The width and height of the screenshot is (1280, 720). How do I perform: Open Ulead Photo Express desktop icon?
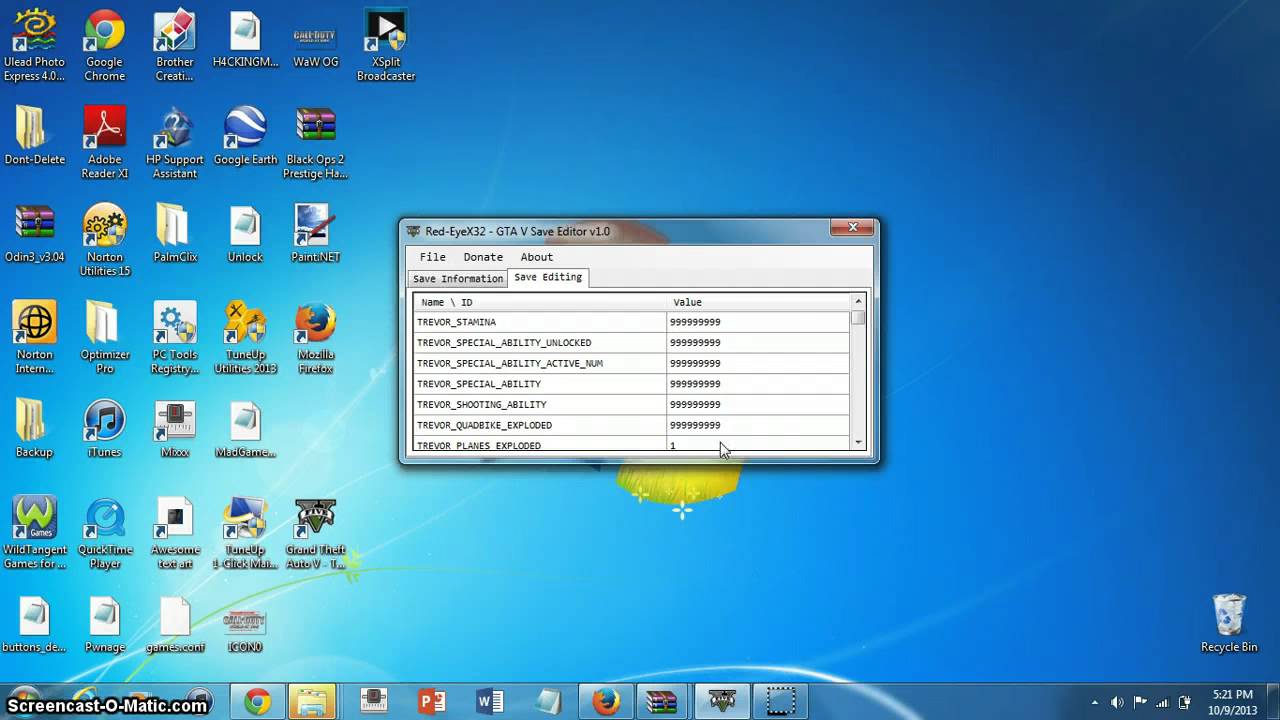point(35,45)
